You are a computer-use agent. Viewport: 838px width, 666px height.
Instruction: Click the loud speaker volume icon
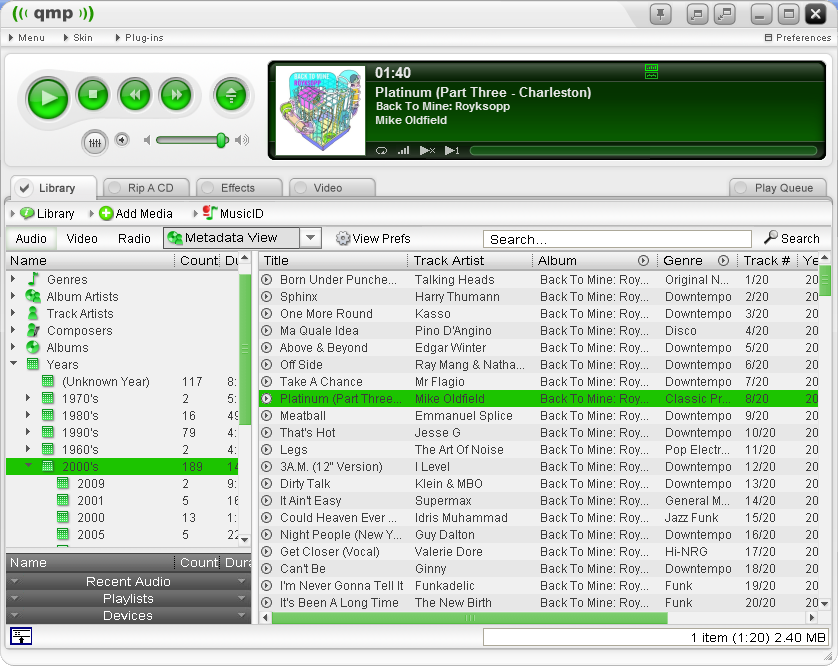coord(242,140)
